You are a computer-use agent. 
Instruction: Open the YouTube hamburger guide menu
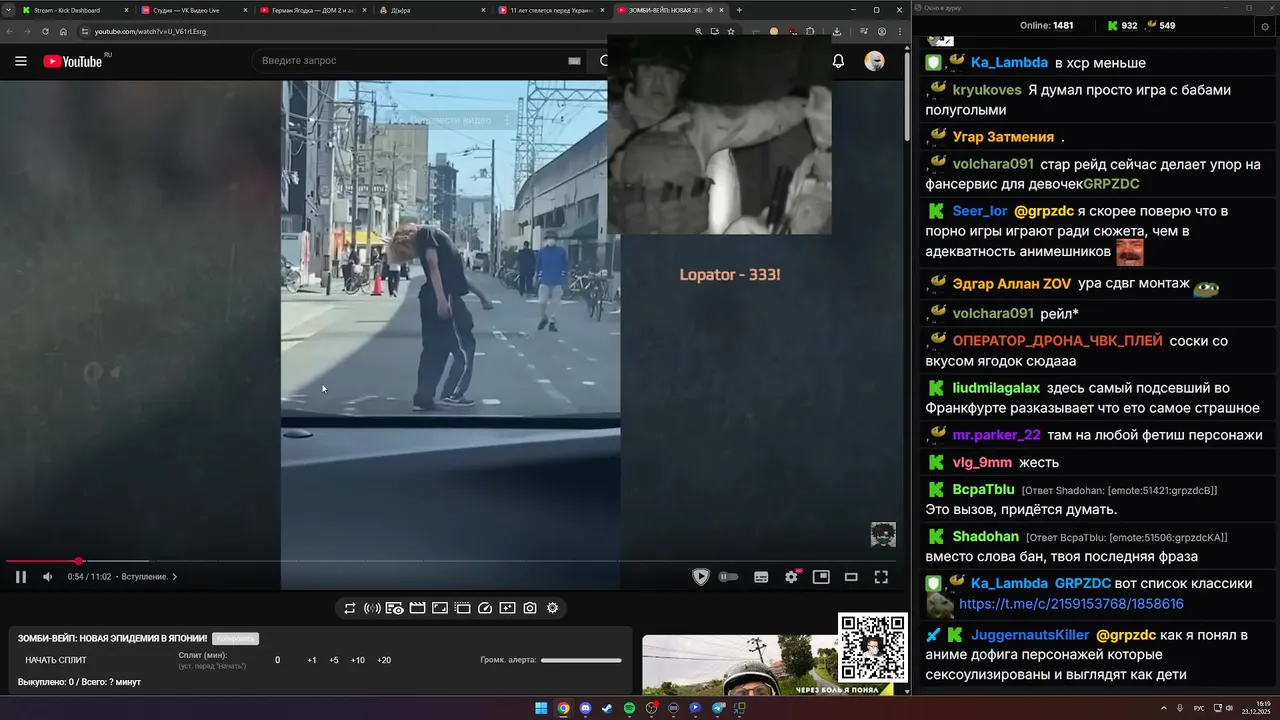tap(21, 61)
